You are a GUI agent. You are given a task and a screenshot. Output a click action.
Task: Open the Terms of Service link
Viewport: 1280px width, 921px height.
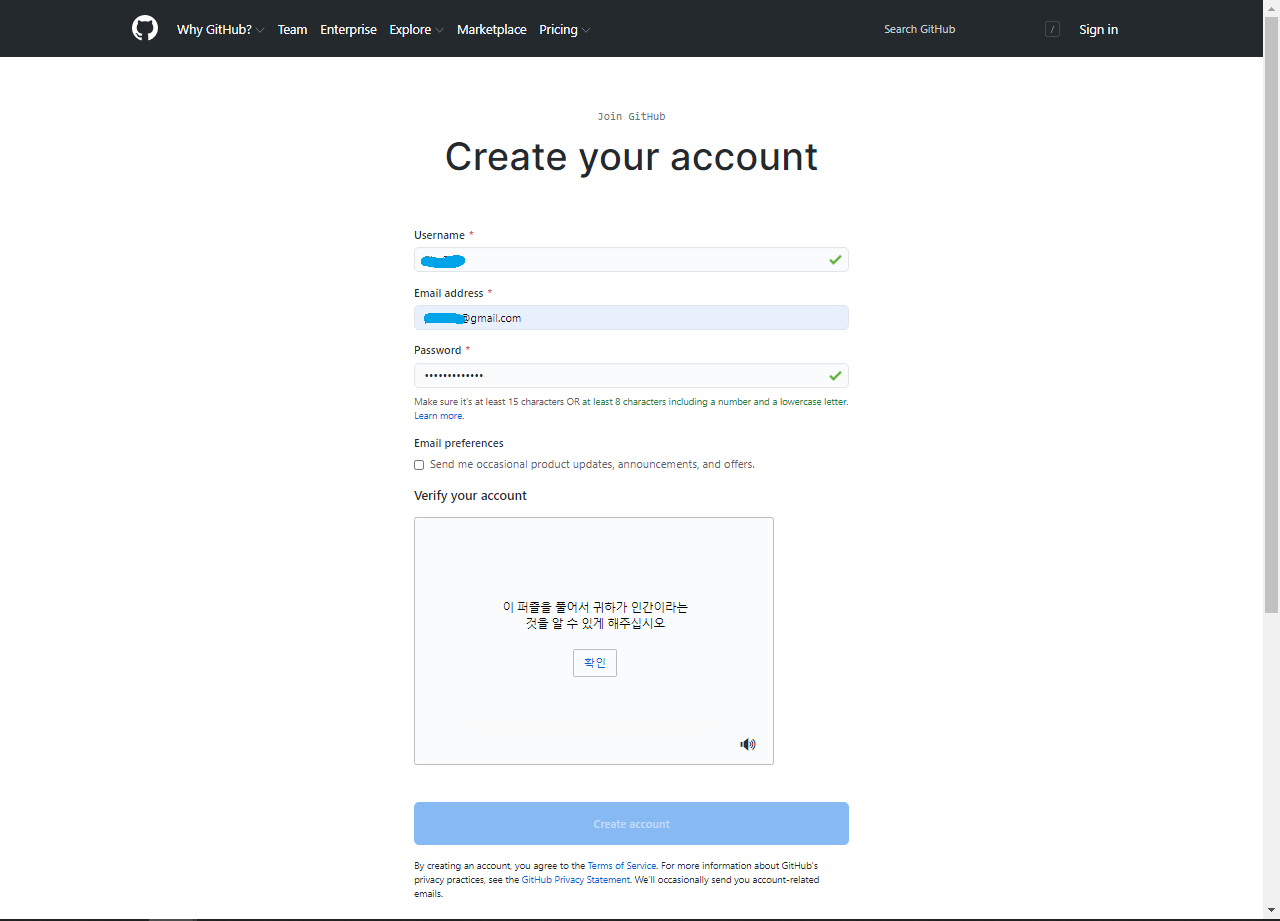click(622, 866)
